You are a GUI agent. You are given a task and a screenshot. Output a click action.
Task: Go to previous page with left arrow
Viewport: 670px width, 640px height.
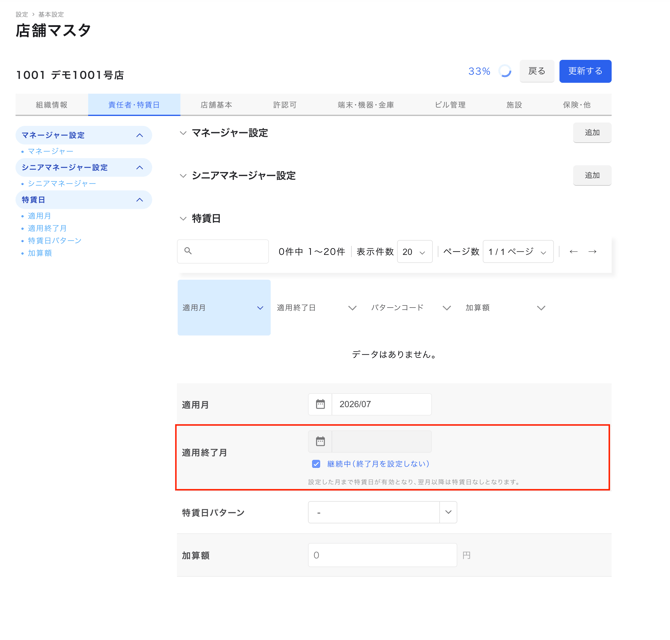(x=573, y=252)
